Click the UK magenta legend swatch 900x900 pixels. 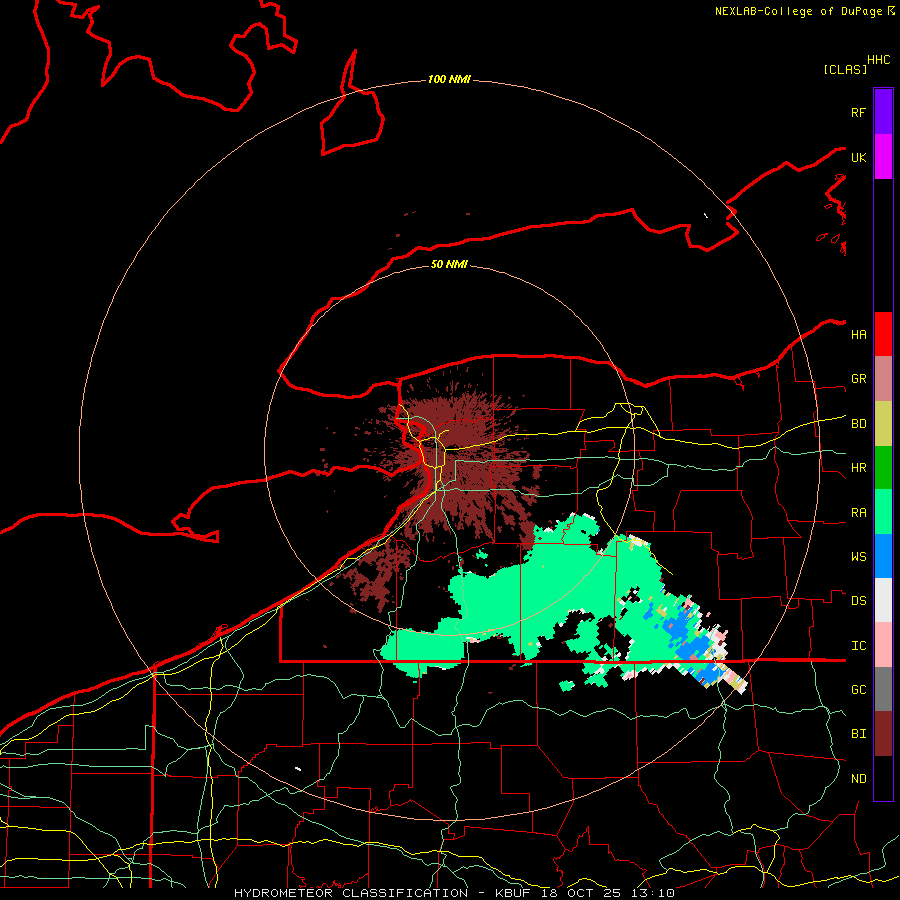click(883, 157)
